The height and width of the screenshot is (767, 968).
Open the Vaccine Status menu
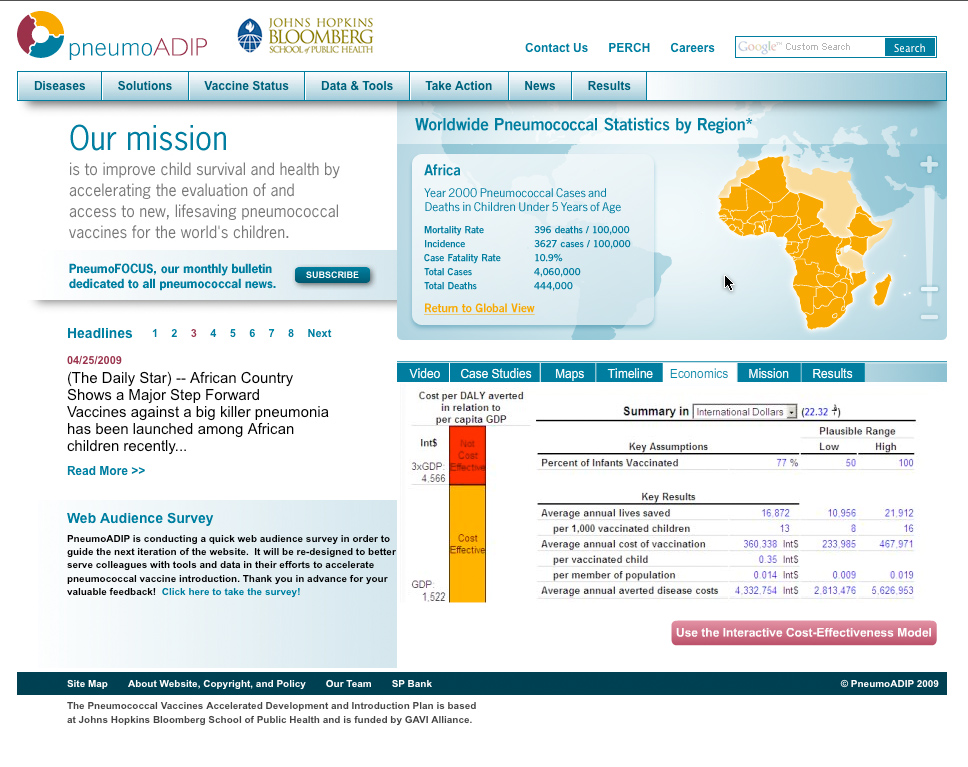(x=246, y=86)
